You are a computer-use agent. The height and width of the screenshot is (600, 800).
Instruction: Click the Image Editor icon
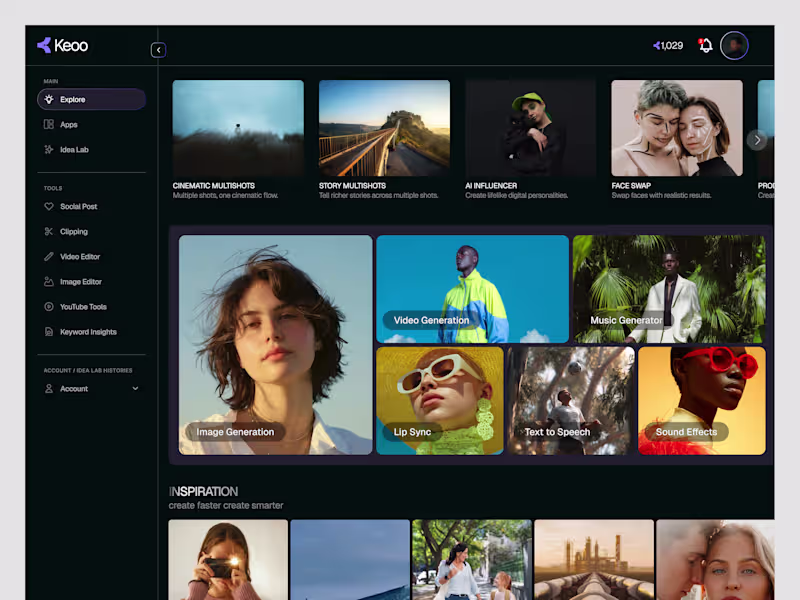point(49,281)
